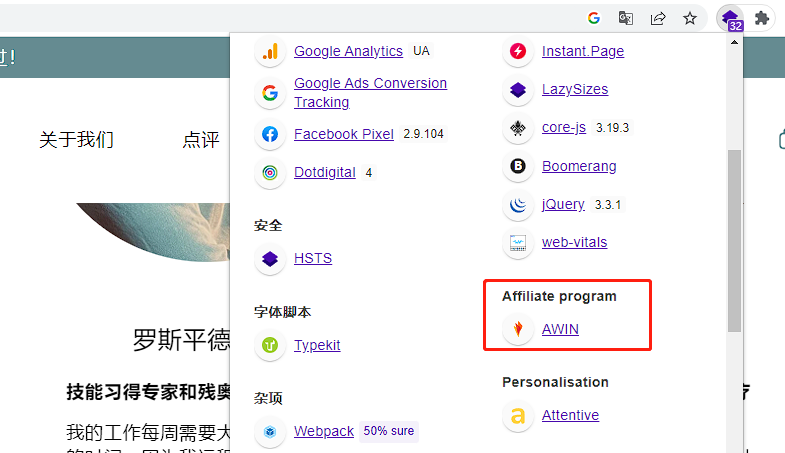Image resolution: width=785 pixels, height=453 pixels.
Task: Click the popup scrollbar up arrow
Action: [734, 43]
